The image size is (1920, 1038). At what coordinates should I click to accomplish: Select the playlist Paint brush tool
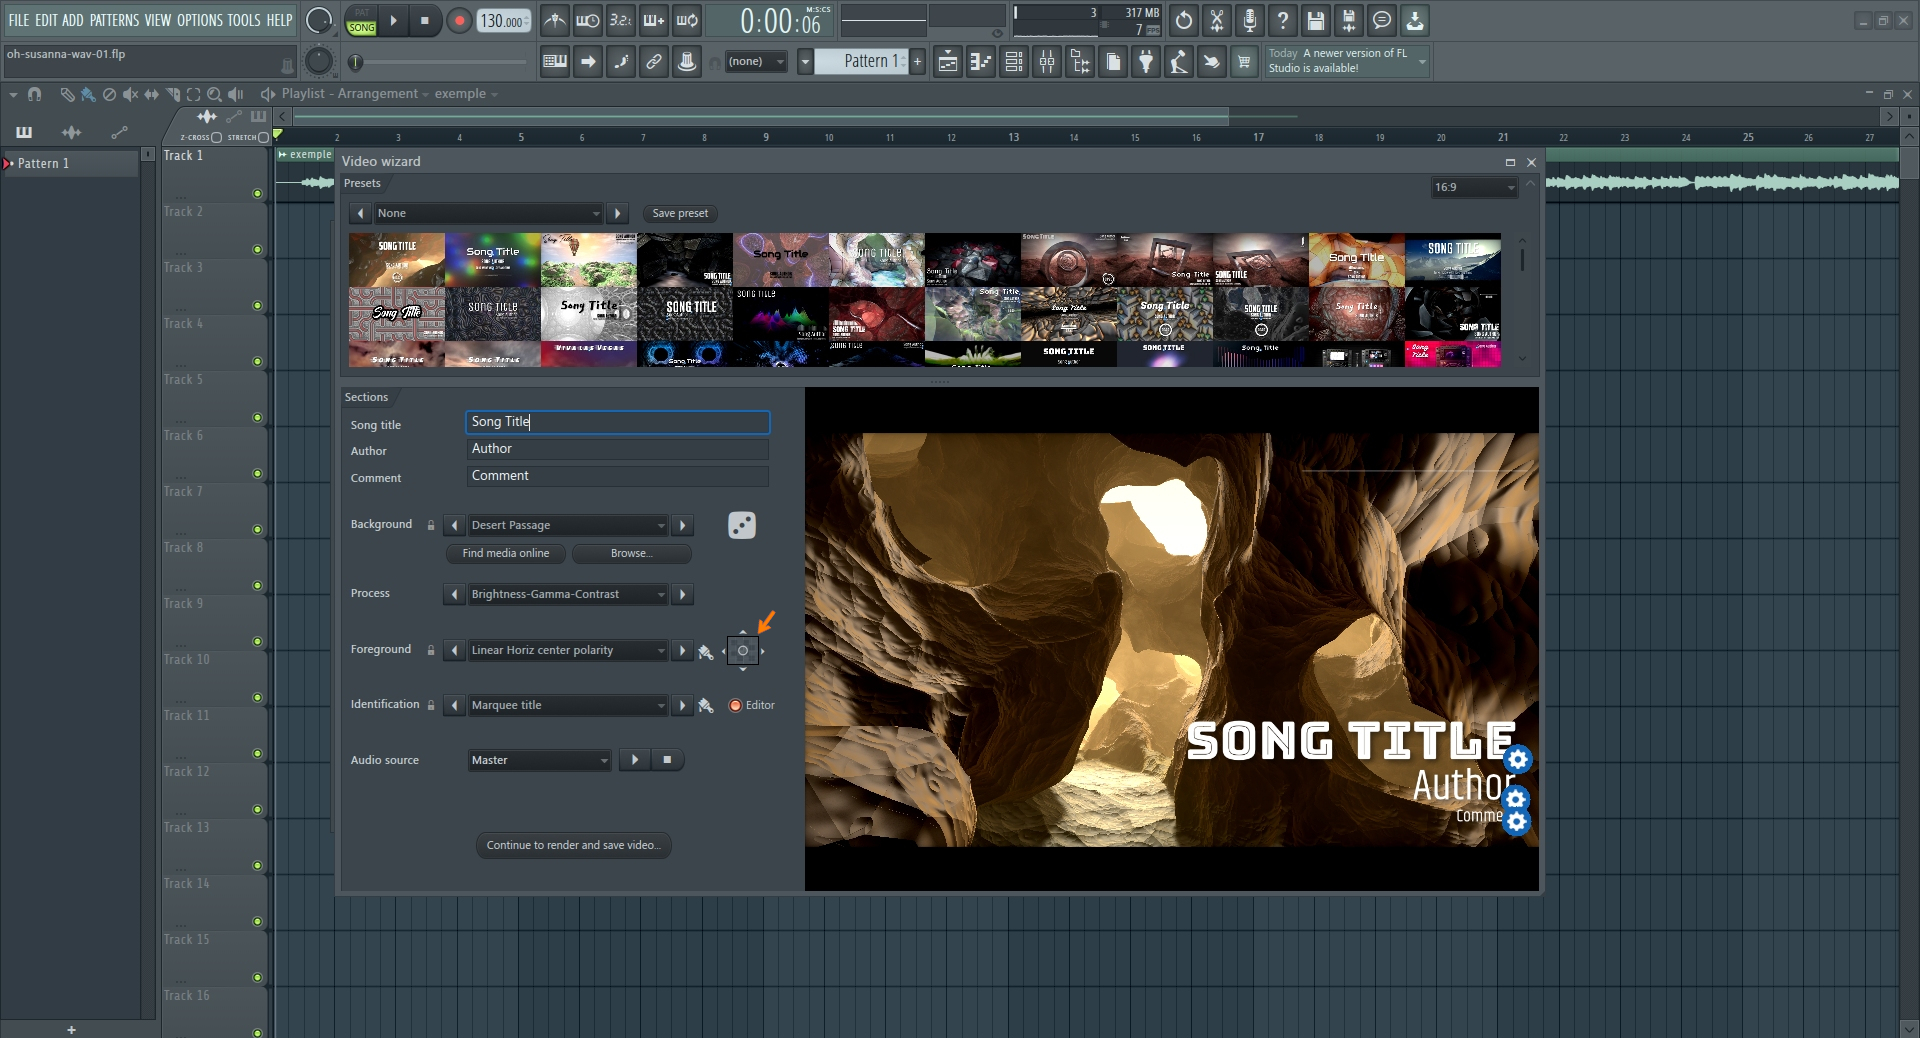[88, 94]
